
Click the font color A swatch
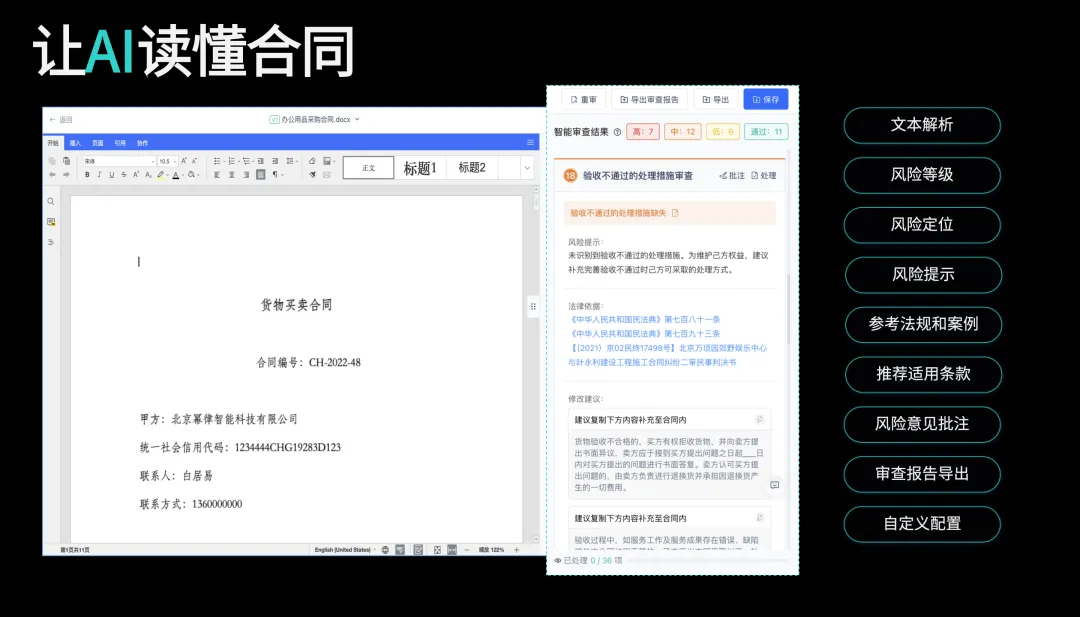tap(176, 175)
